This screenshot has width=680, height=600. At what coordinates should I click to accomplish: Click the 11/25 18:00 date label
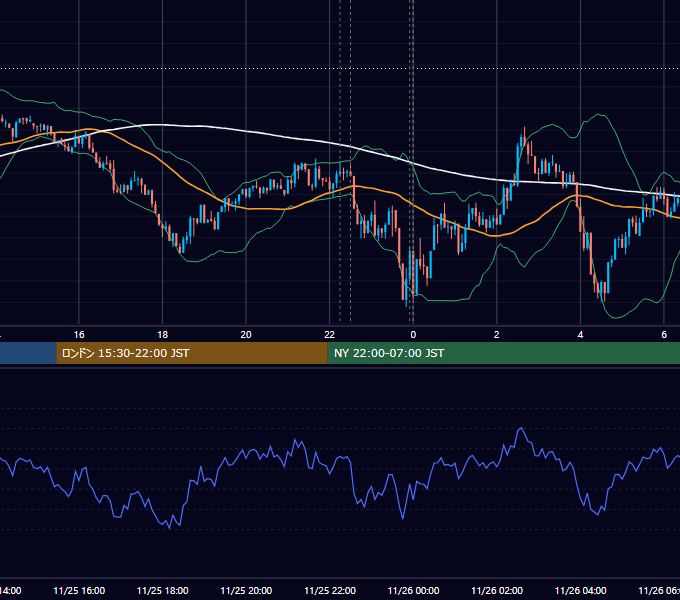[163, 591]
